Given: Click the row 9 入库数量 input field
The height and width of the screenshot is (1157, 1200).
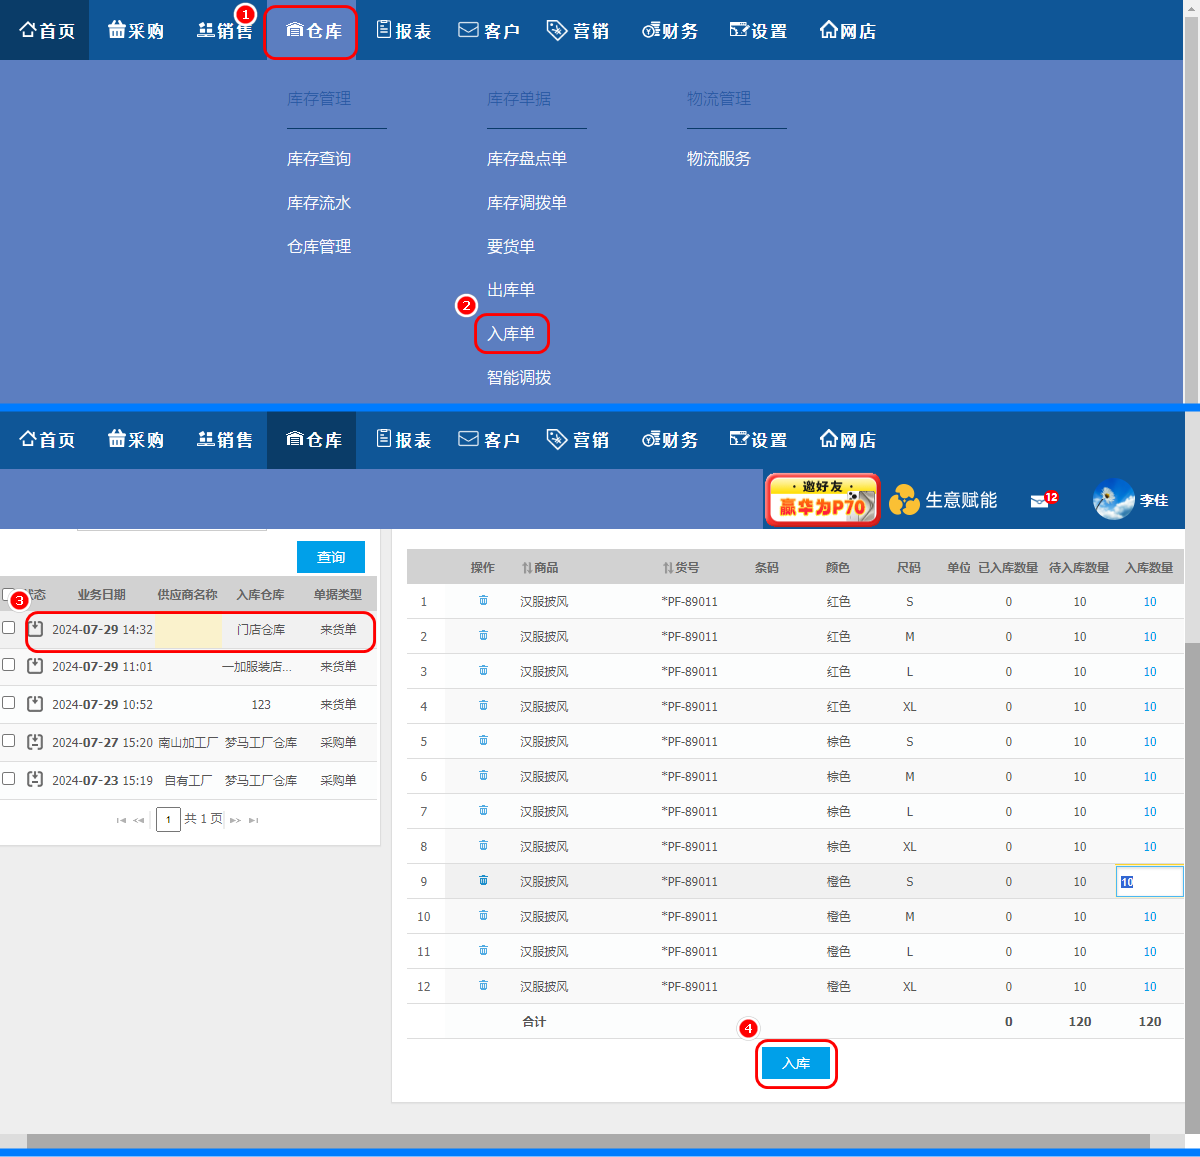Looking at the screenshot, I should 1149,882.
